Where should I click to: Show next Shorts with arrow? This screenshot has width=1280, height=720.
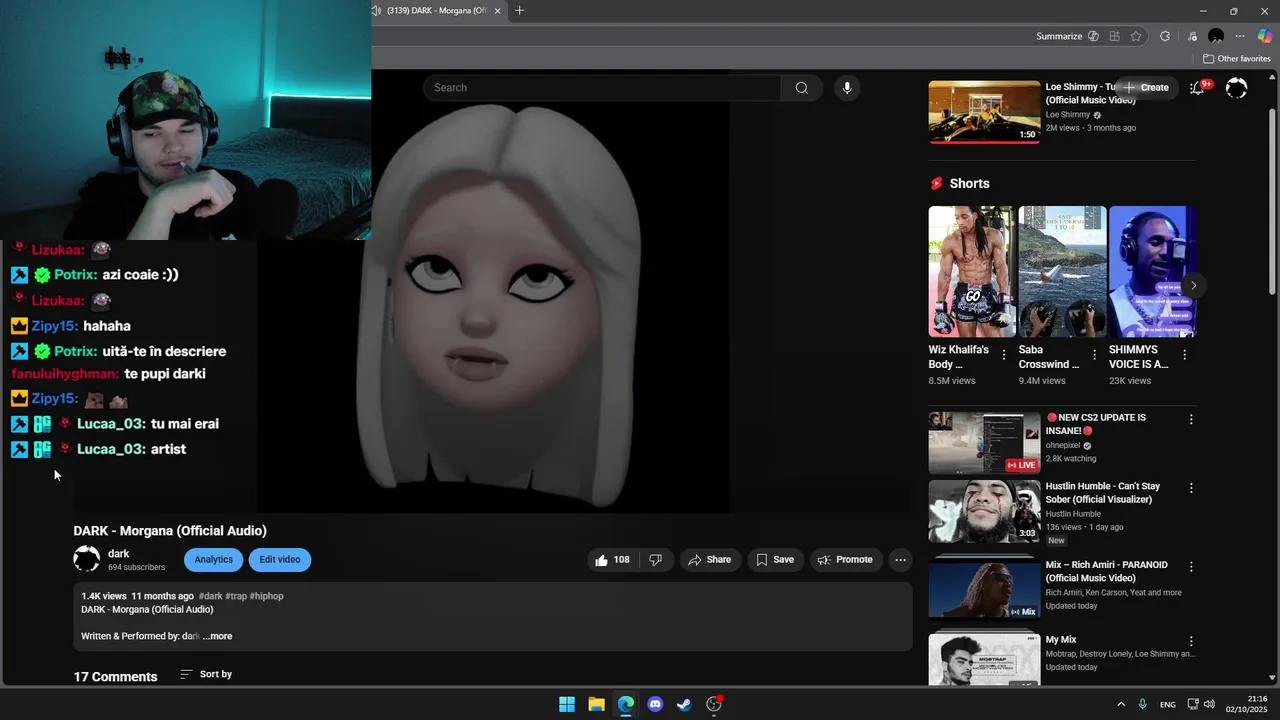(1193, 286)
